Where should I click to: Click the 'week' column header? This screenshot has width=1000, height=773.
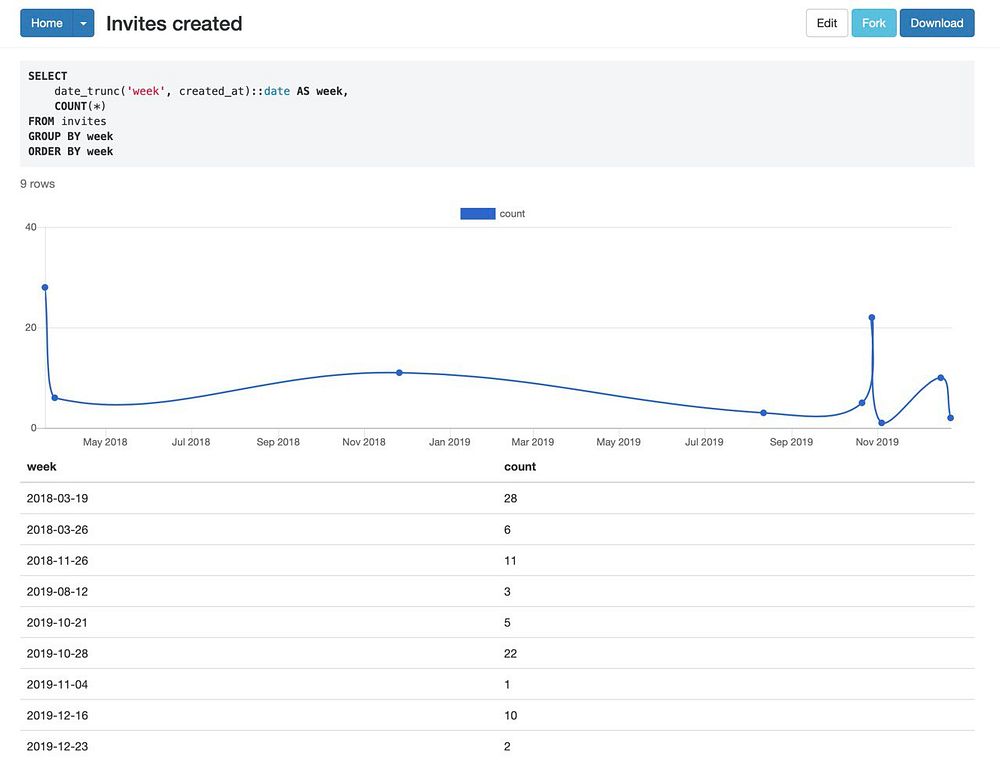coord(42,467)
